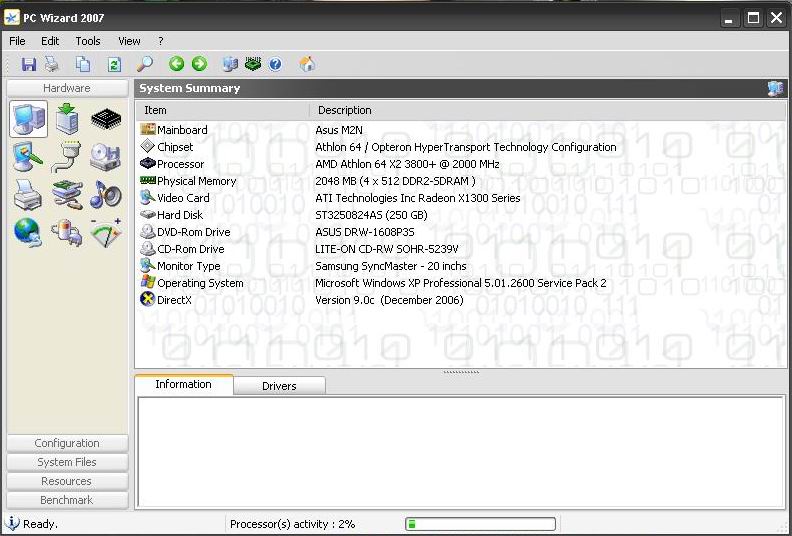
Task: Select the CD-Rom Drive row
Action: (461, 249)
